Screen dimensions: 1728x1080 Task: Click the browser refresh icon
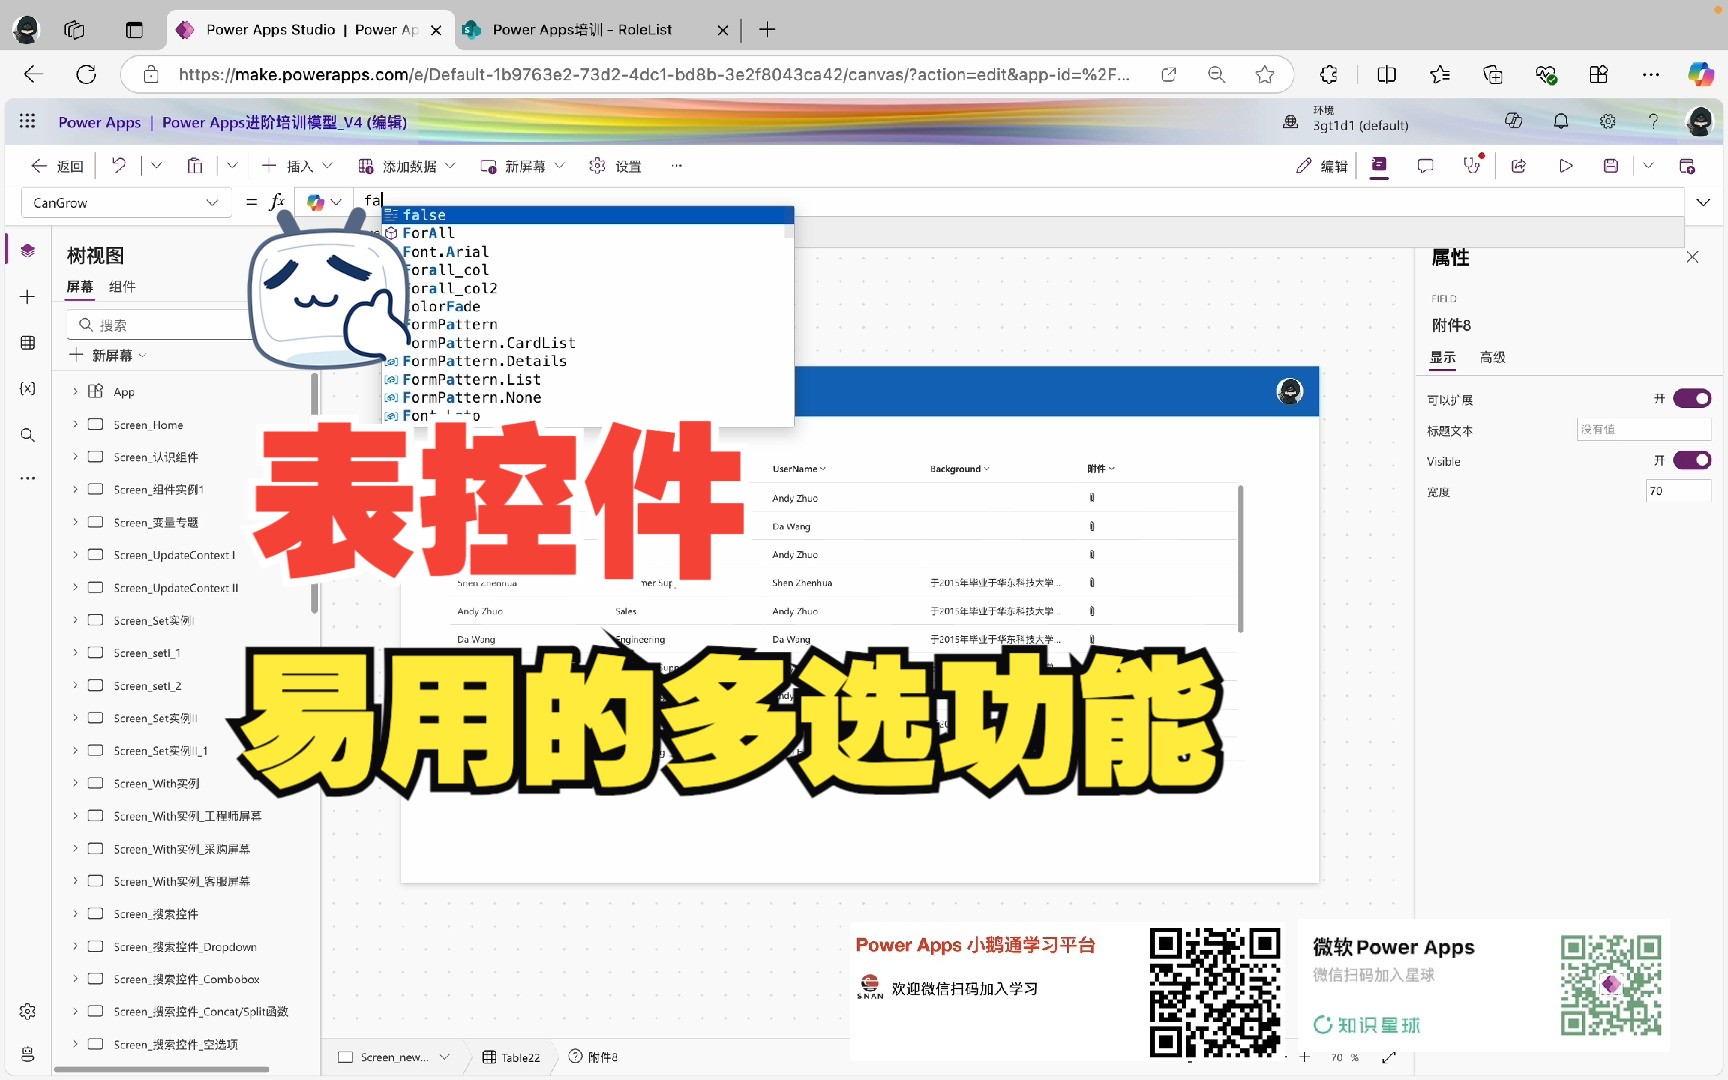pos(86,74)
